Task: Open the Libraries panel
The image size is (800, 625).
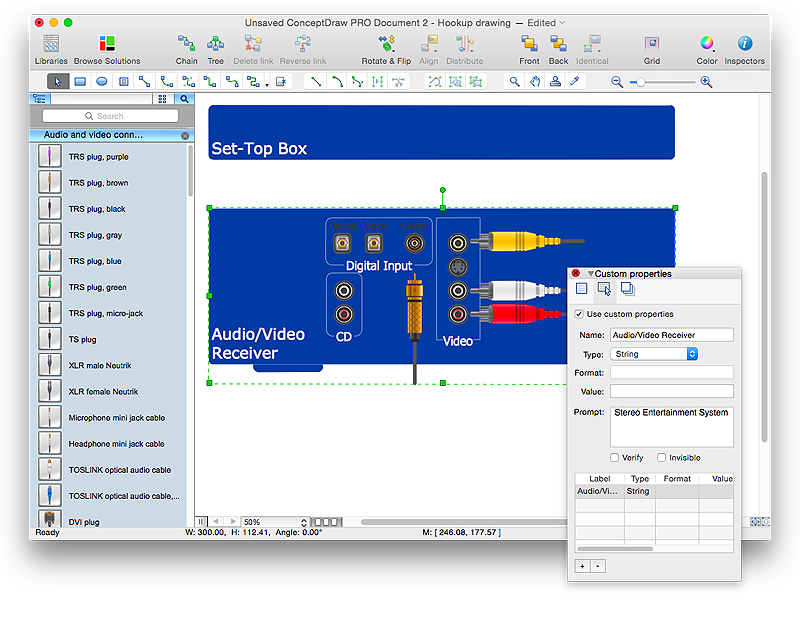Action: point(51,49)
